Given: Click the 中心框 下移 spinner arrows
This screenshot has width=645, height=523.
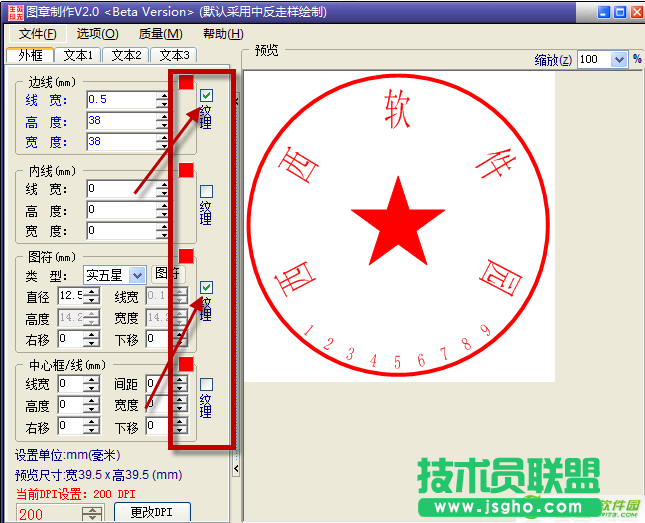Looking at the screenshot, I should tap(180, 426).
